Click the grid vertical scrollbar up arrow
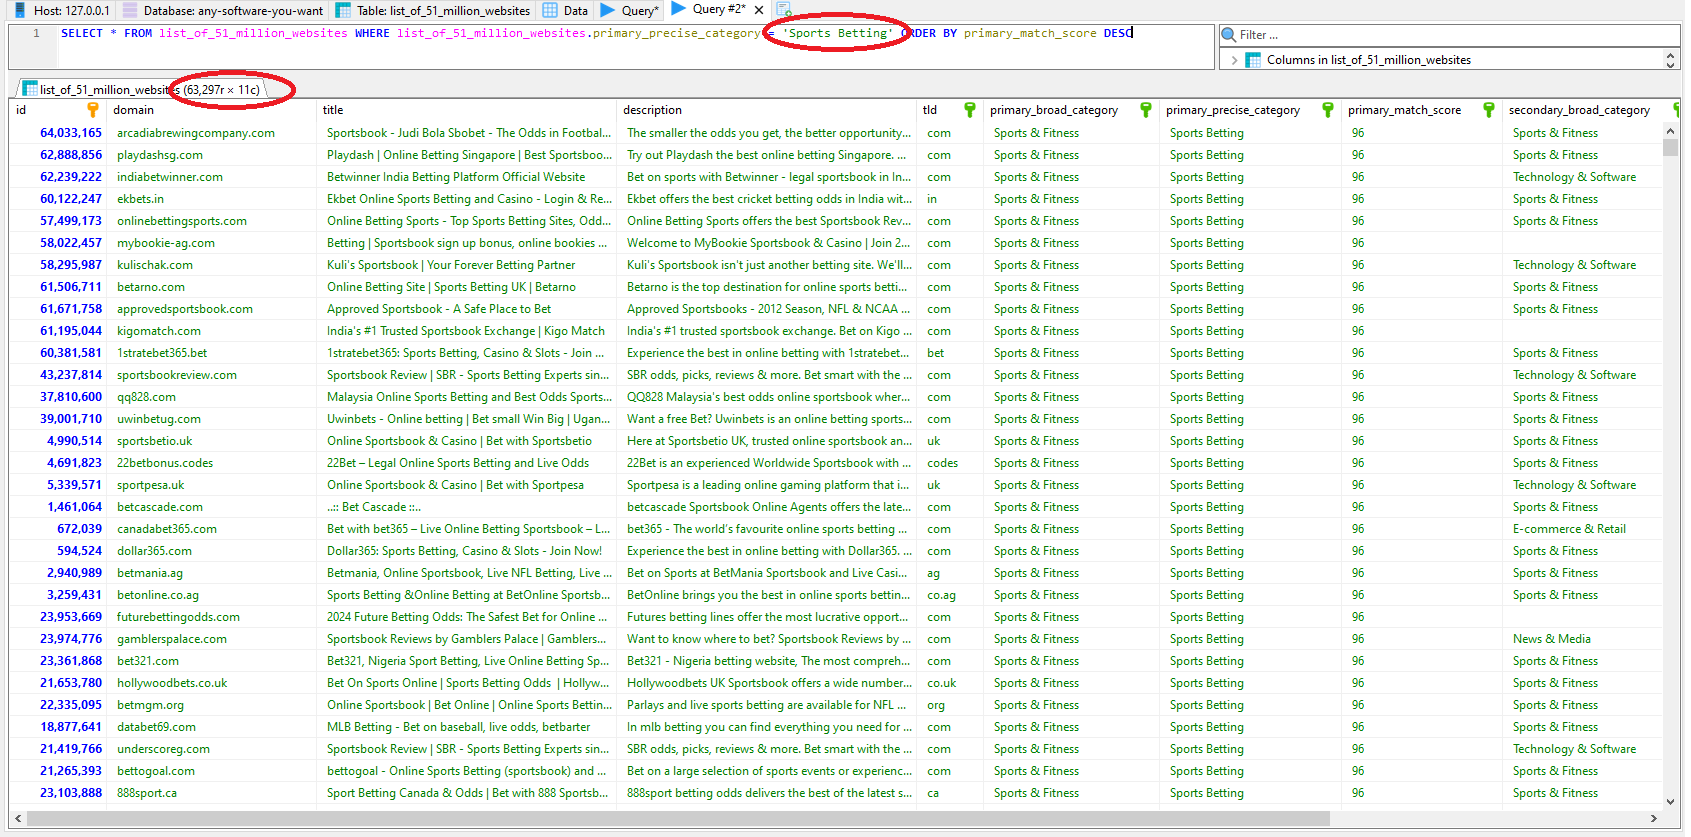The width and height of the screenshot is (1691, 837). [x=1670, y=131]
